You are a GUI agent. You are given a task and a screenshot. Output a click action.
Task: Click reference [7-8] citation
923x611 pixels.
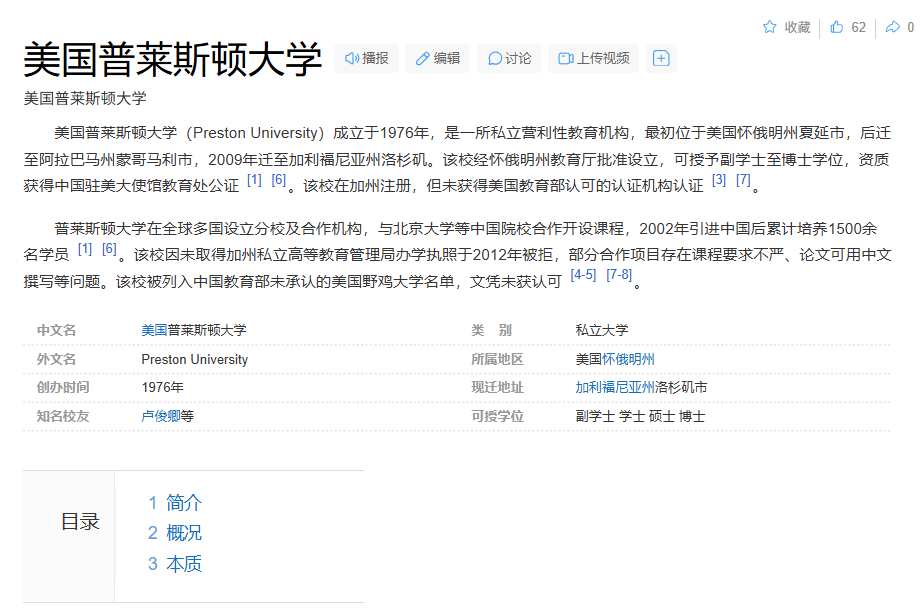619,275
